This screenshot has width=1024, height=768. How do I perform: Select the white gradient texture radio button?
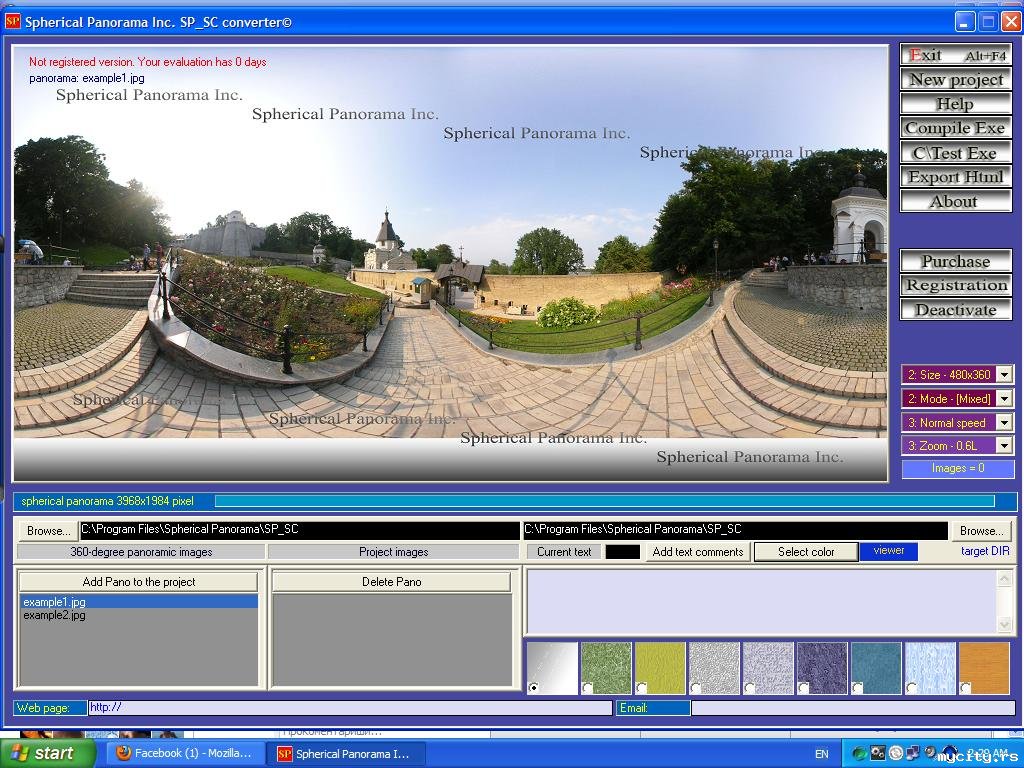coord(534,687)
